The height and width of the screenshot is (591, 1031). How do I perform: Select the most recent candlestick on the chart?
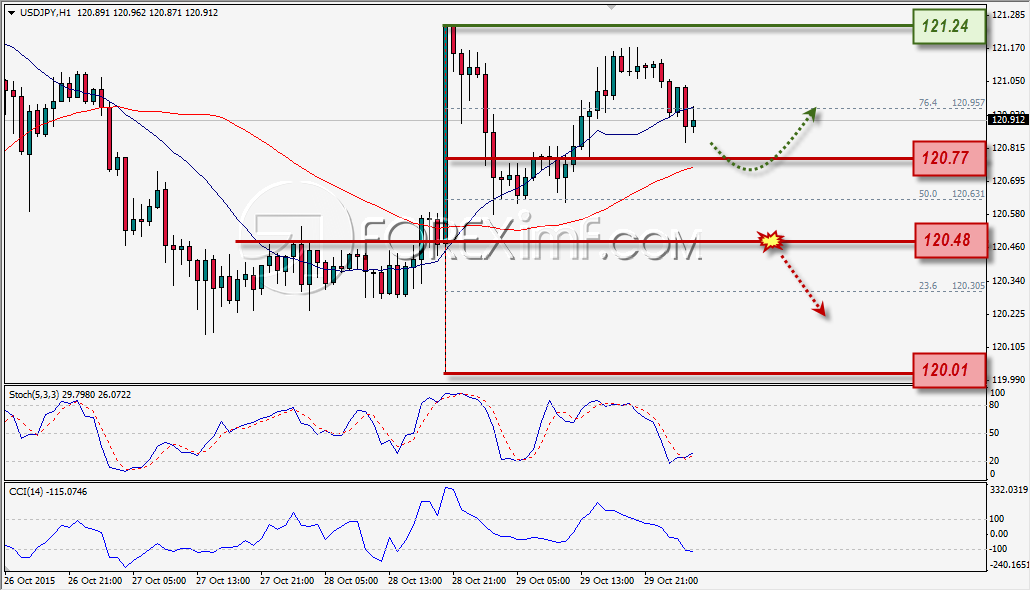point(693,123)
